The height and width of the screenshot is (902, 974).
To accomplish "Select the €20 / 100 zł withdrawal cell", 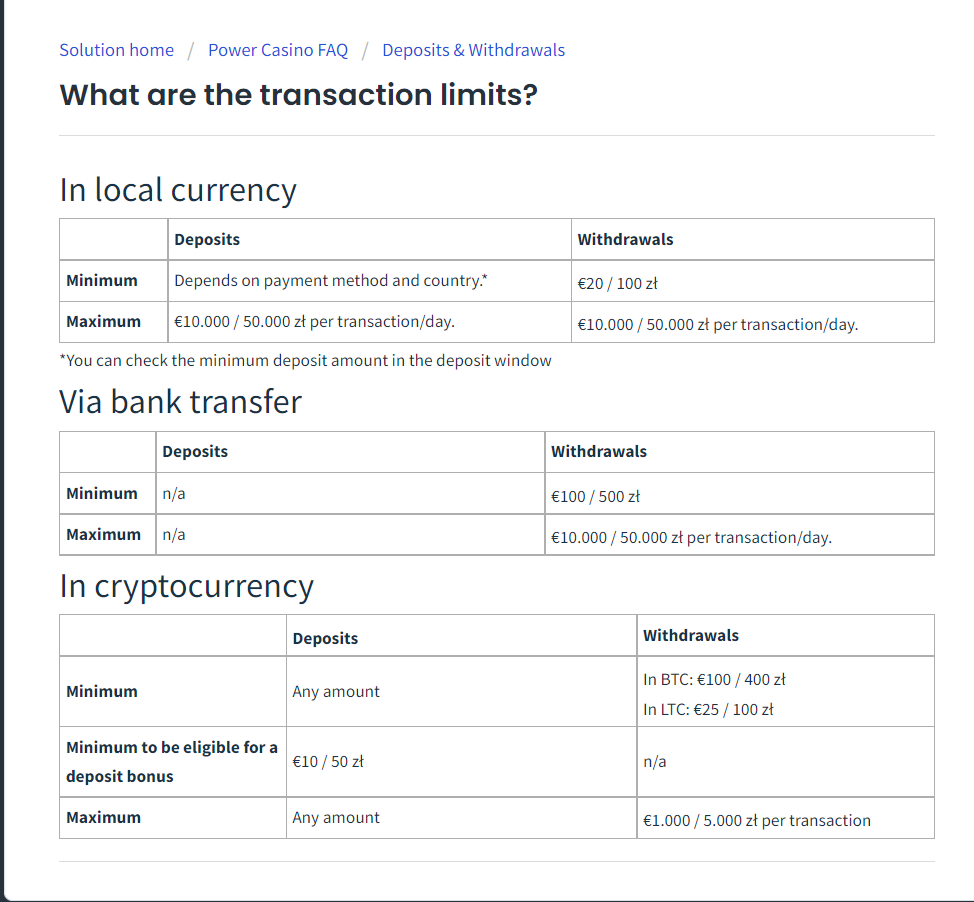I will pos(617,283).
